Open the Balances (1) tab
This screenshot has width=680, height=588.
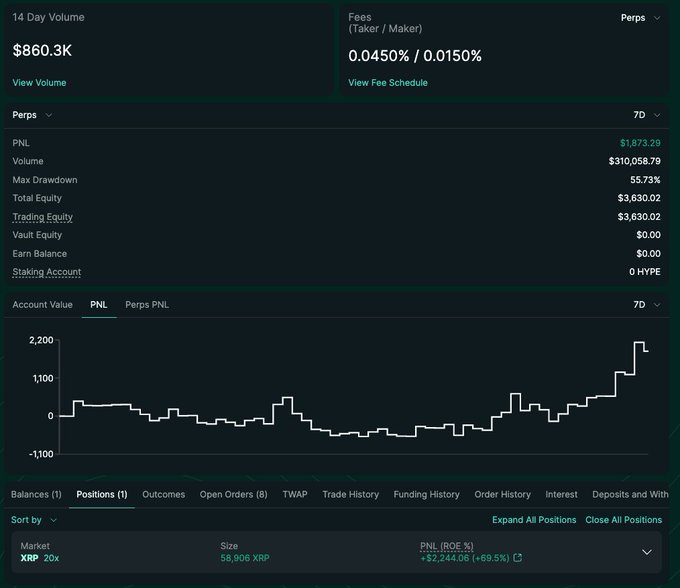(36, 494)
